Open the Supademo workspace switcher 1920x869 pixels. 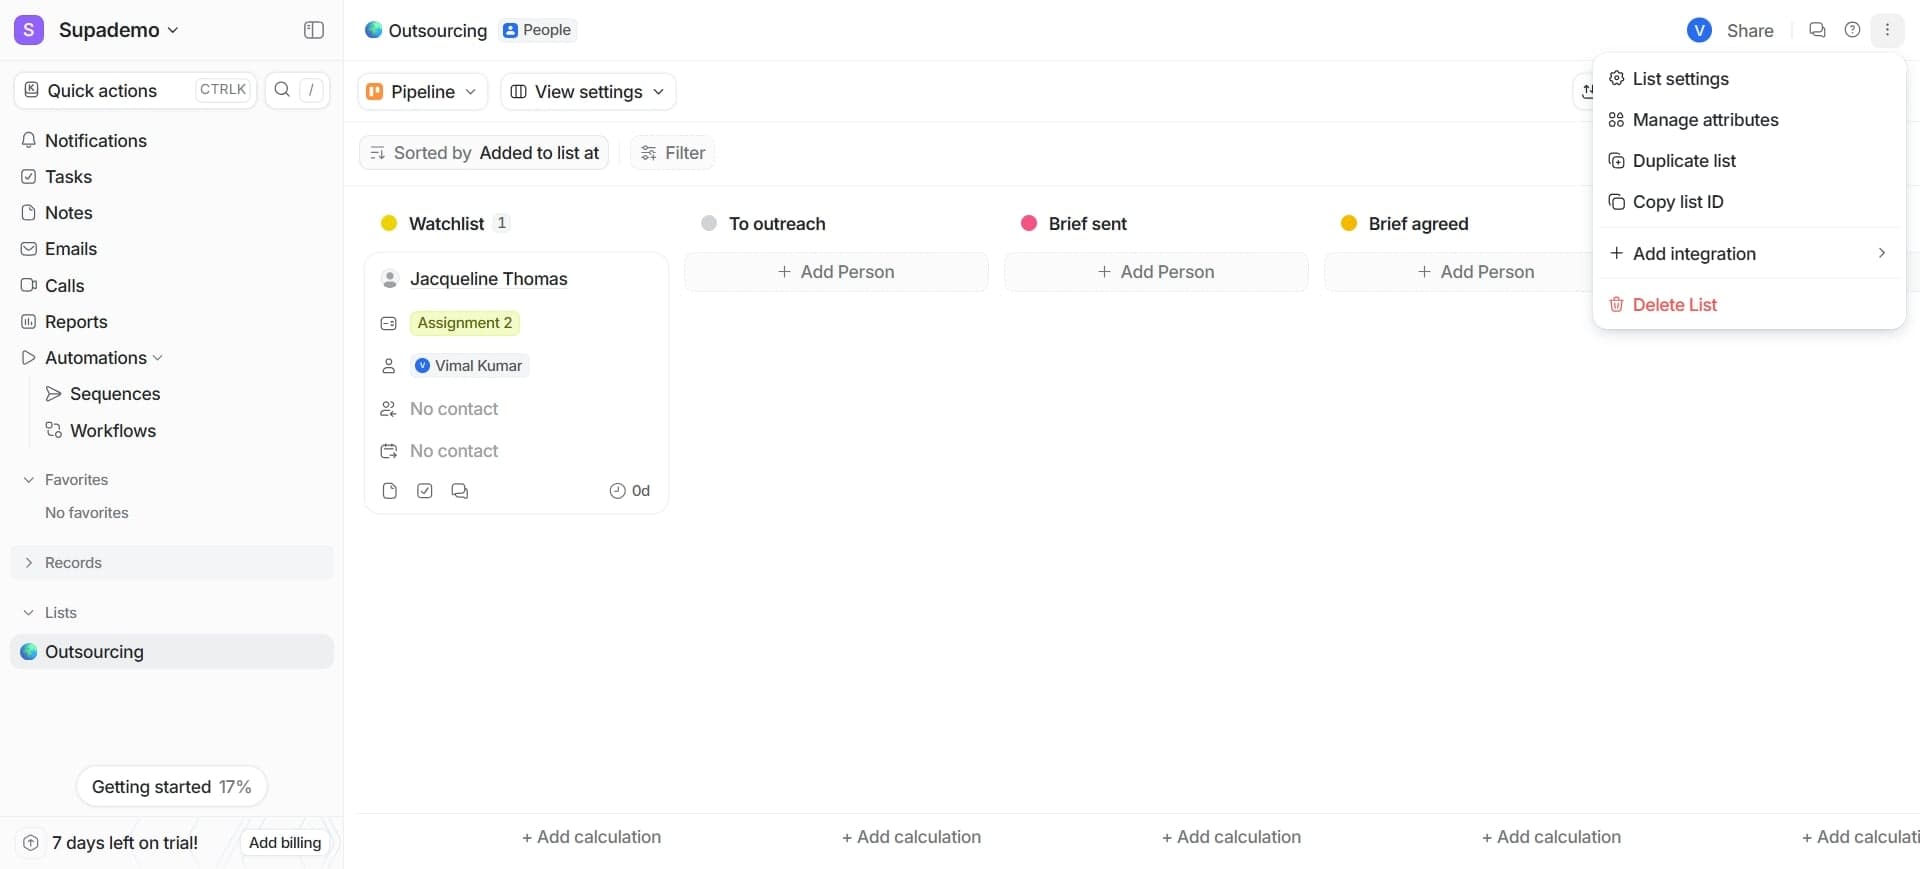98,30
